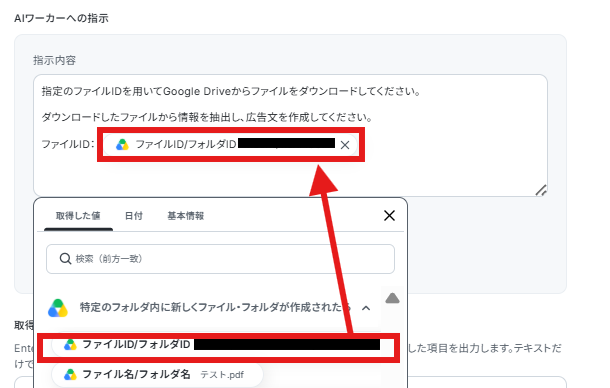This screenshot has width=610, height=388.
Task: Click the 検索（前方一致） search field
Action: (x=220, y=259)
